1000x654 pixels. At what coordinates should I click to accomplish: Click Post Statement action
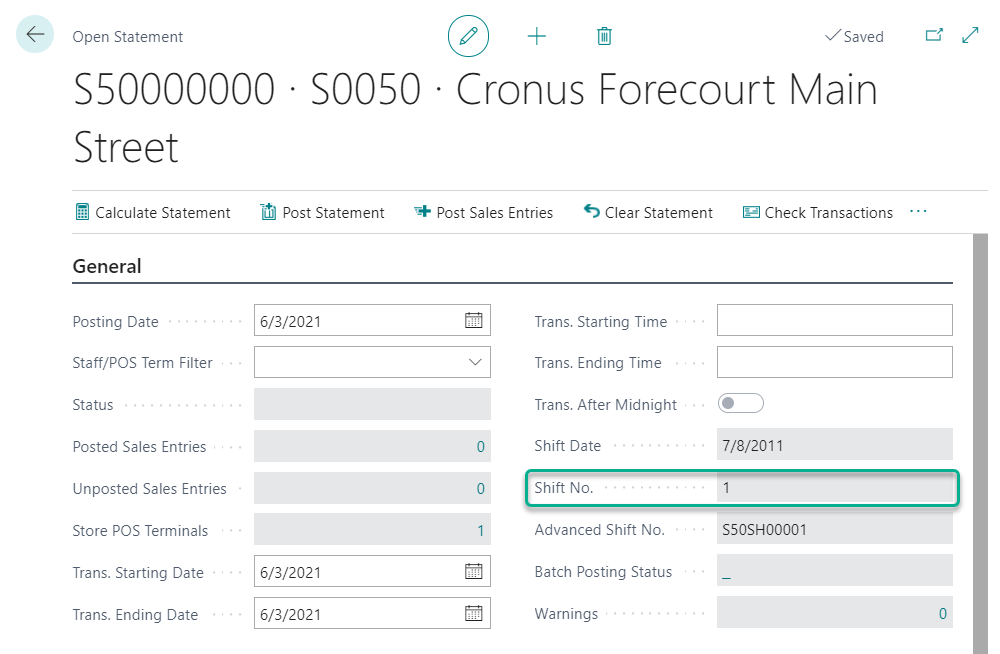click(x=322, y=212)
